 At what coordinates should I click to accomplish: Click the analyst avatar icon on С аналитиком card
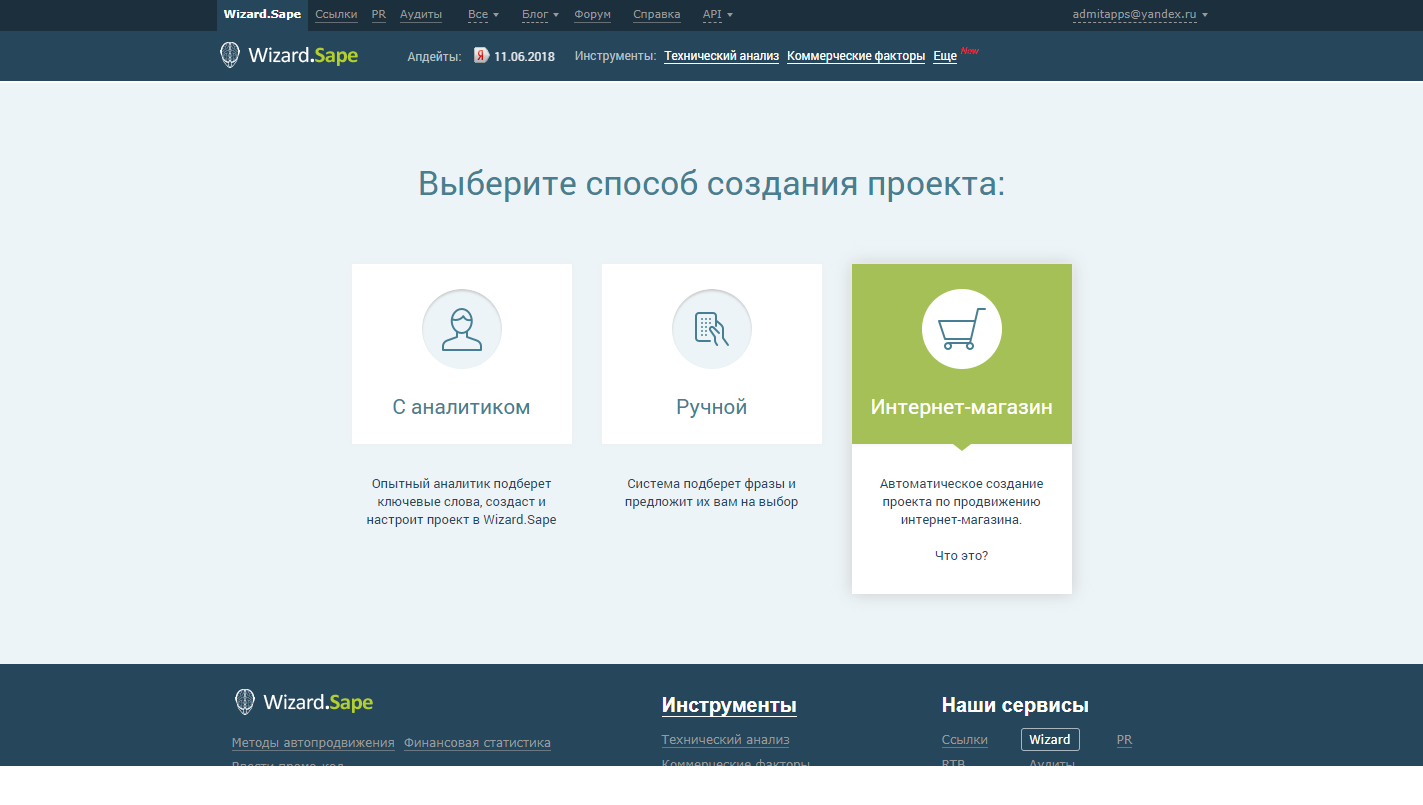pyautogui.click(x=461, y=329)
